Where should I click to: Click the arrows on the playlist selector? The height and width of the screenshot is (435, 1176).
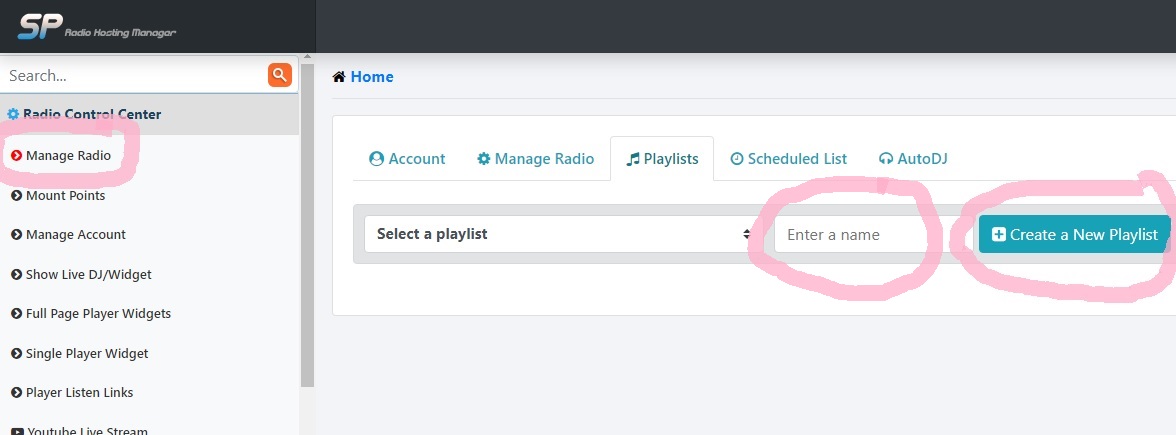pos(747,234)
